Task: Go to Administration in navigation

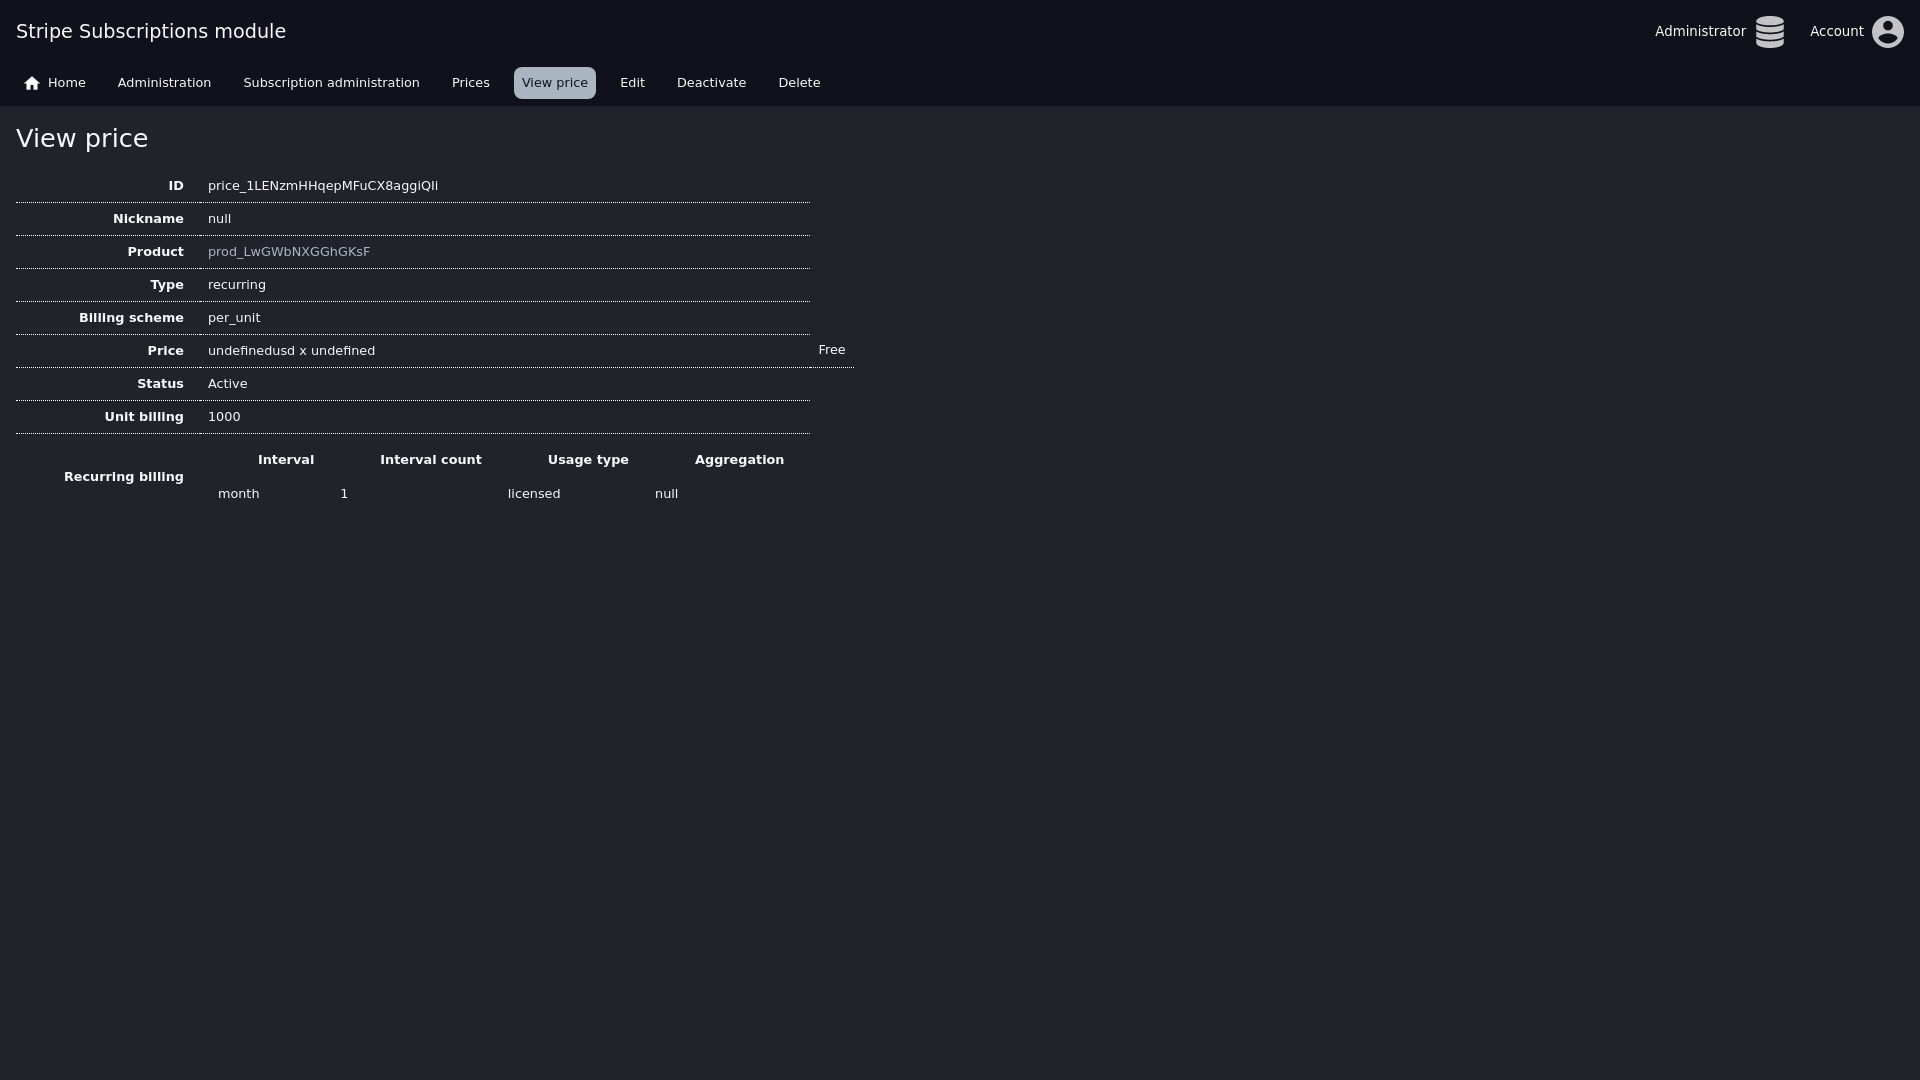Action: (164, 83)
